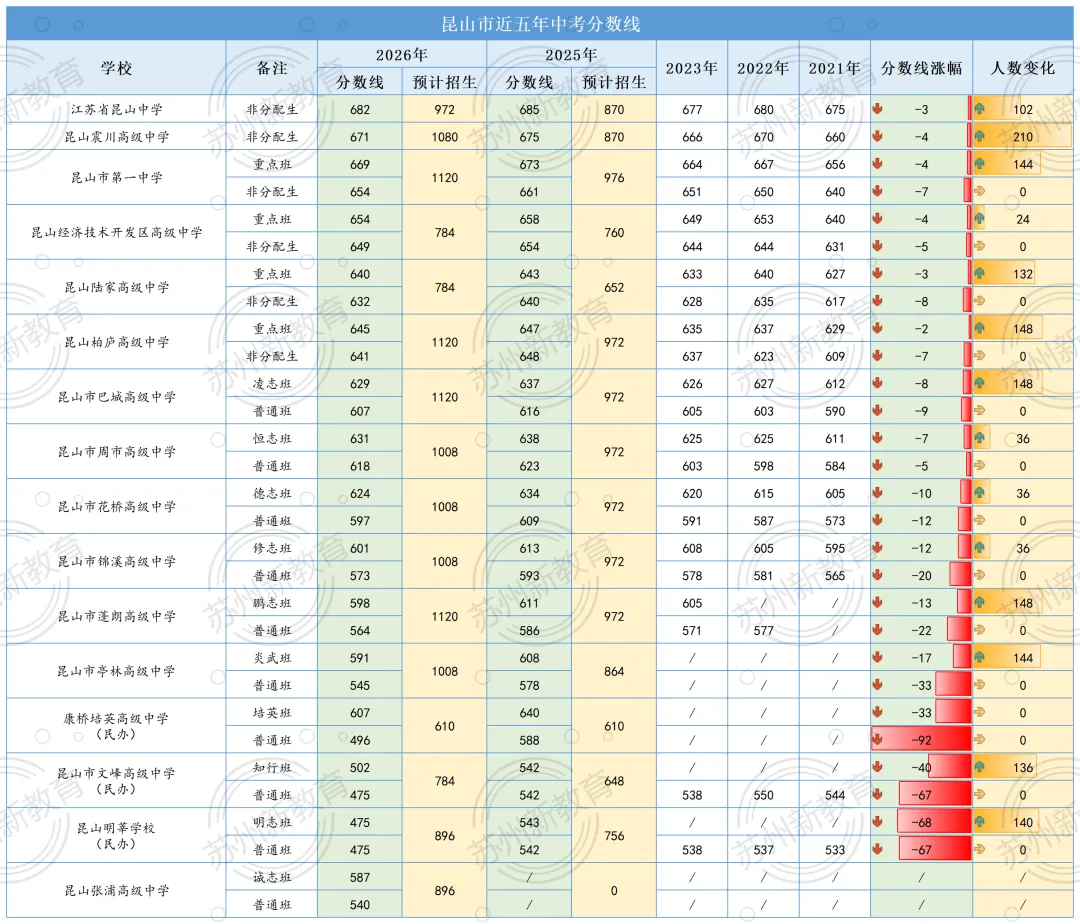
Task: Click the school name 康桥培英高级中学（民办）
Action: [116, 726]
